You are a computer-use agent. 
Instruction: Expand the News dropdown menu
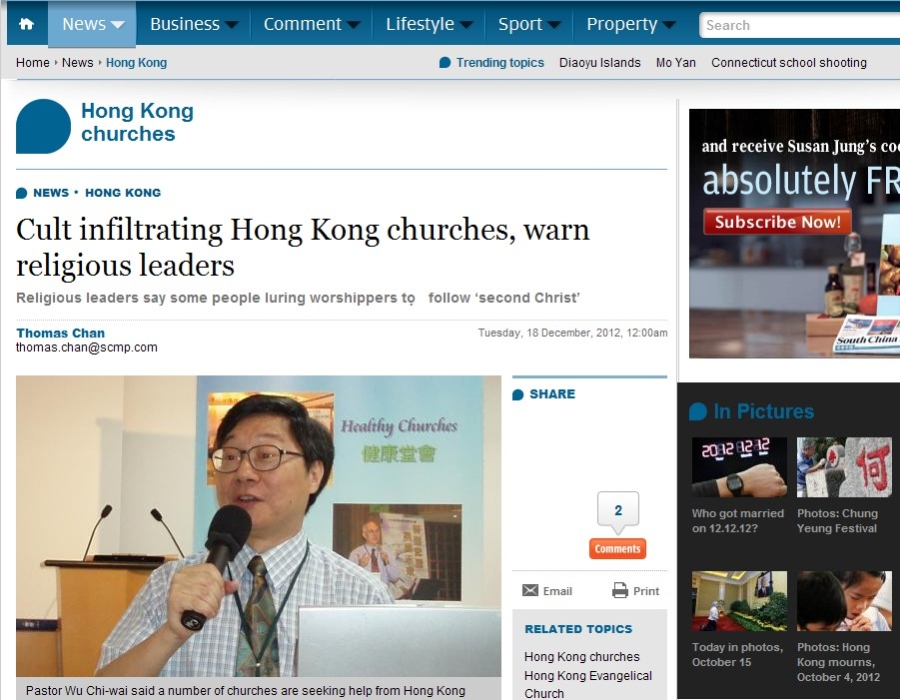point(92,24)
